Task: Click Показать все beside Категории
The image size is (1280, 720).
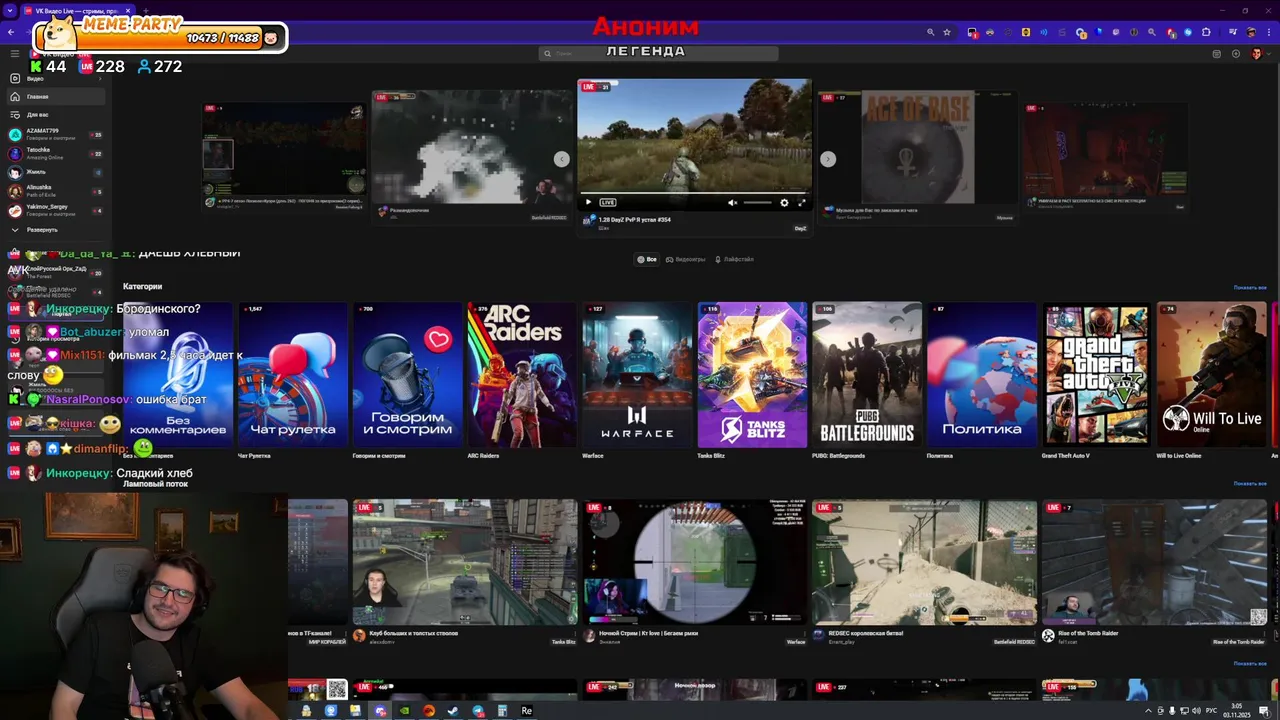Action: (x=1250, y=288)
